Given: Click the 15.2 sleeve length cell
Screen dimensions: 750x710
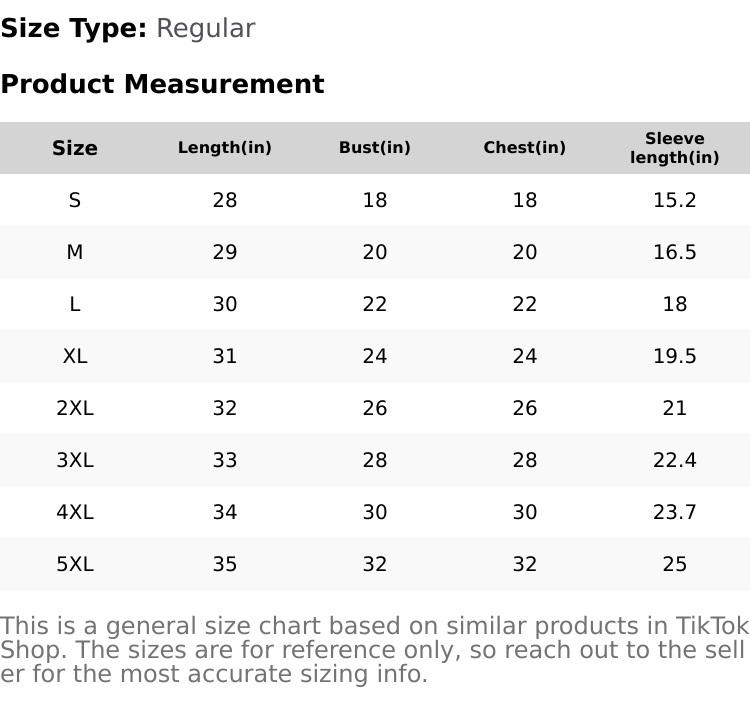Looking at the screenshot, I should 675,200.
